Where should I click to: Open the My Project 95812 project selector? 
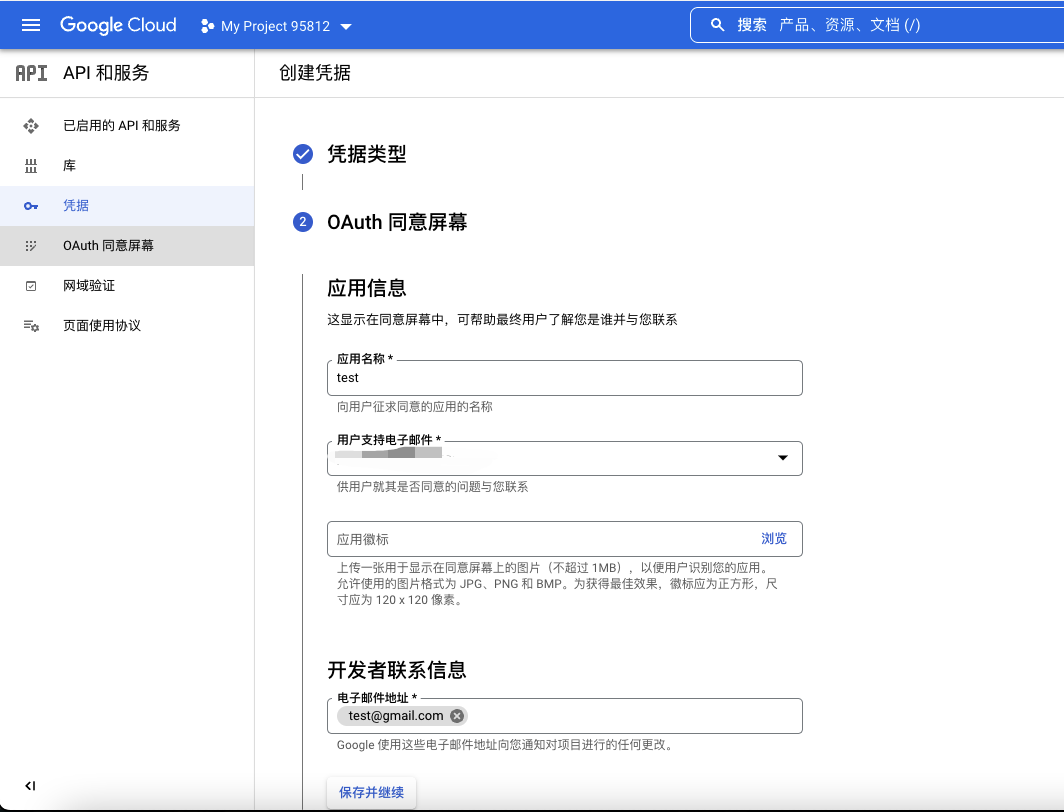tap(277, 26)
